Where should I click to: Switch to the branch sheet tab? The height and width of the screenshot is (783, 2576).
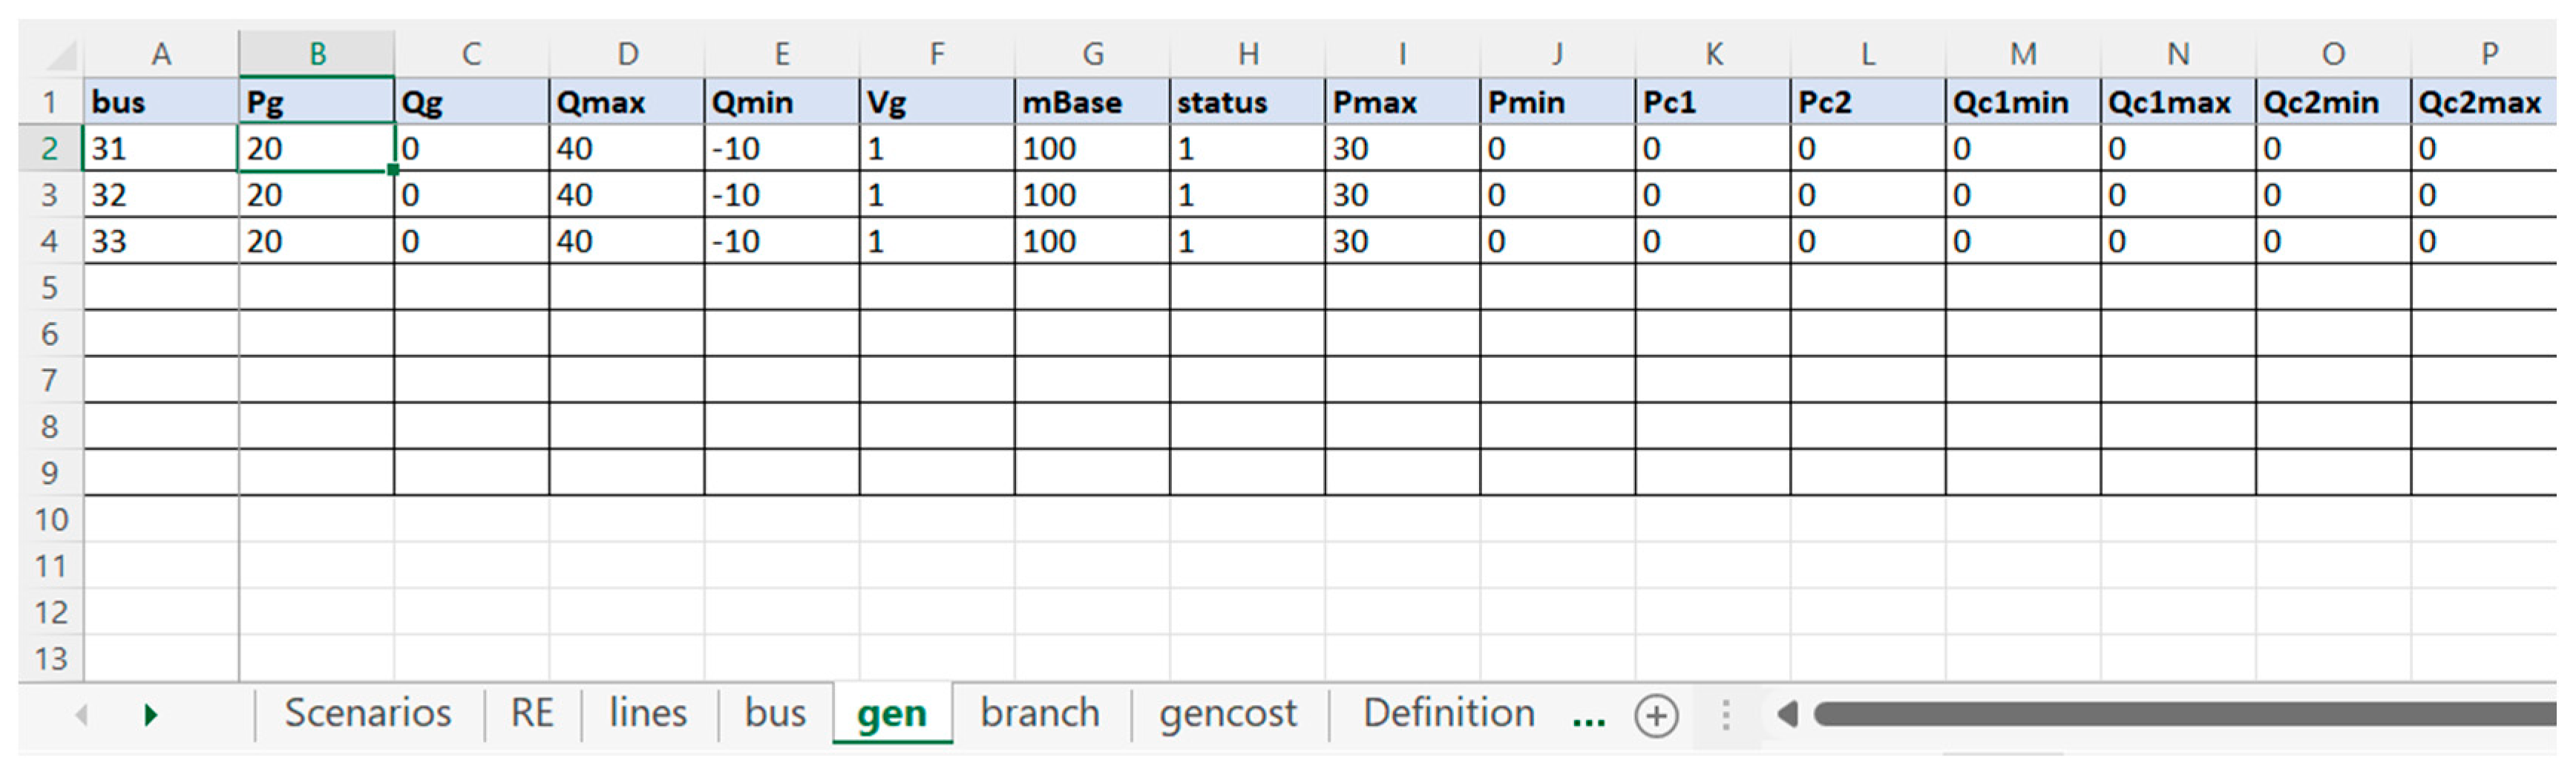pos(1040,714)
